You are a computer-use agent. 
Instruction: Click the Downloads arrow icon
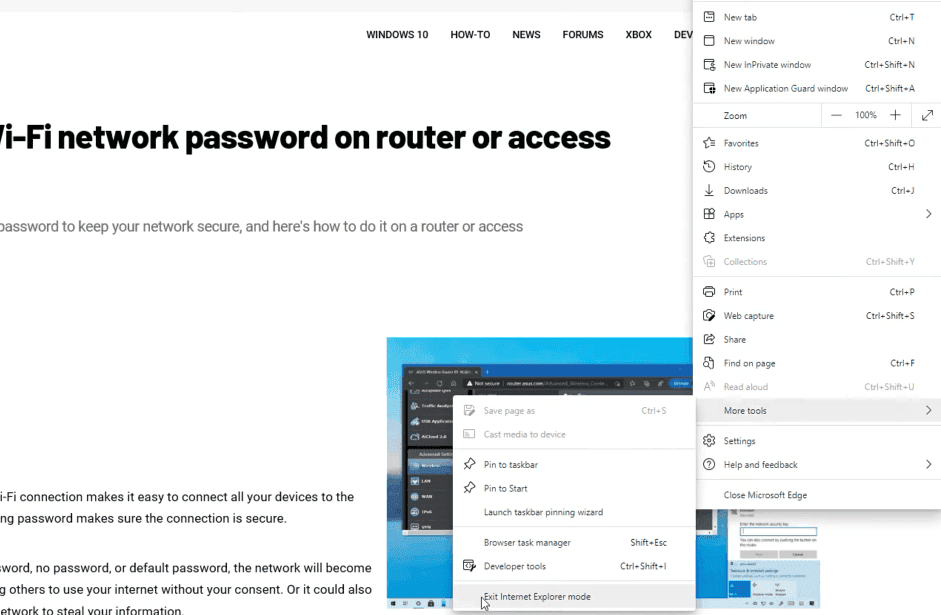coord(709,190)
